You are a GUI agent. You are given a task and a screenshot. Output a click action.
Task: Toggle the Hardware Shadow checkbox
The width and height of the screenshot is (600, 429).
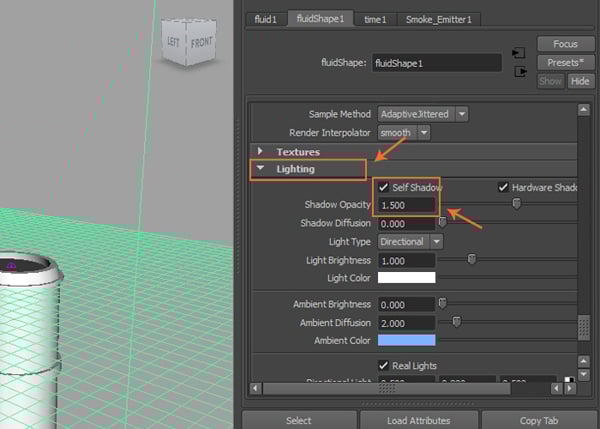tap(503, 187)
